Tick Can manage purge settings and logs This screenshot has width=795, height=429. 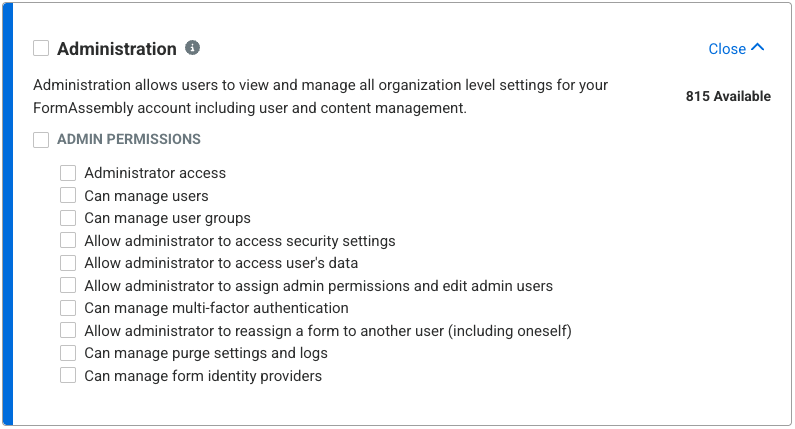click(x=68, y=353)
